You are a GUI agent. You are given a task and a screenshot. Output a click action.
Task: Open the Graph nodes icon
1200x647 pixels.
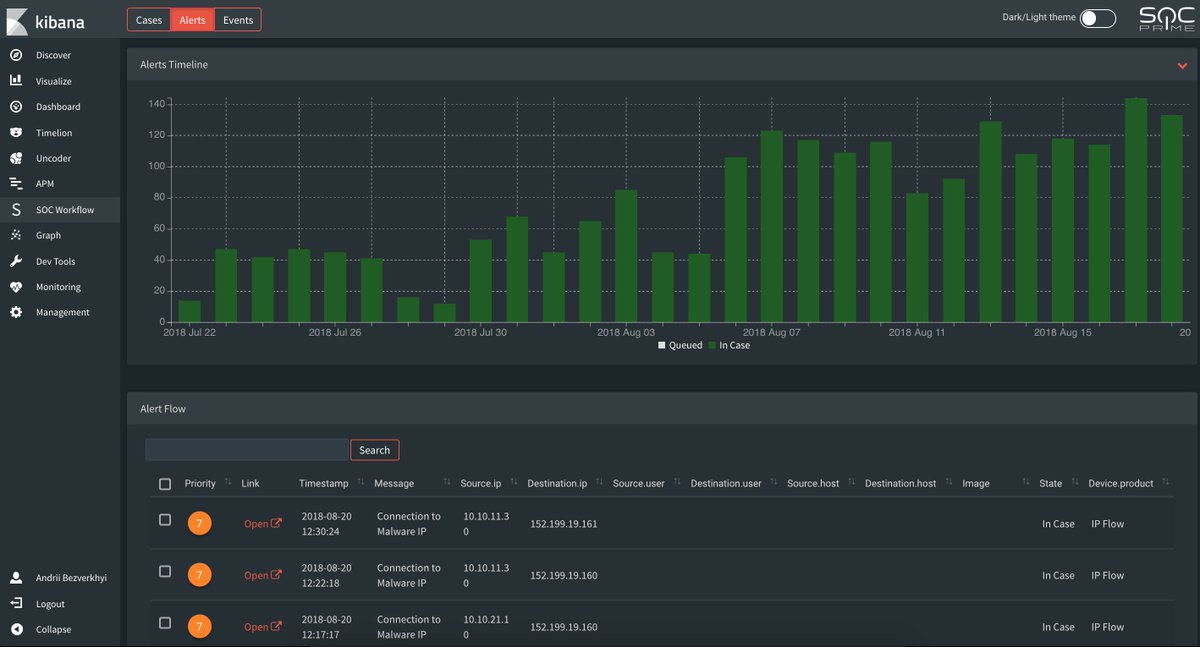tap(16, 235)
